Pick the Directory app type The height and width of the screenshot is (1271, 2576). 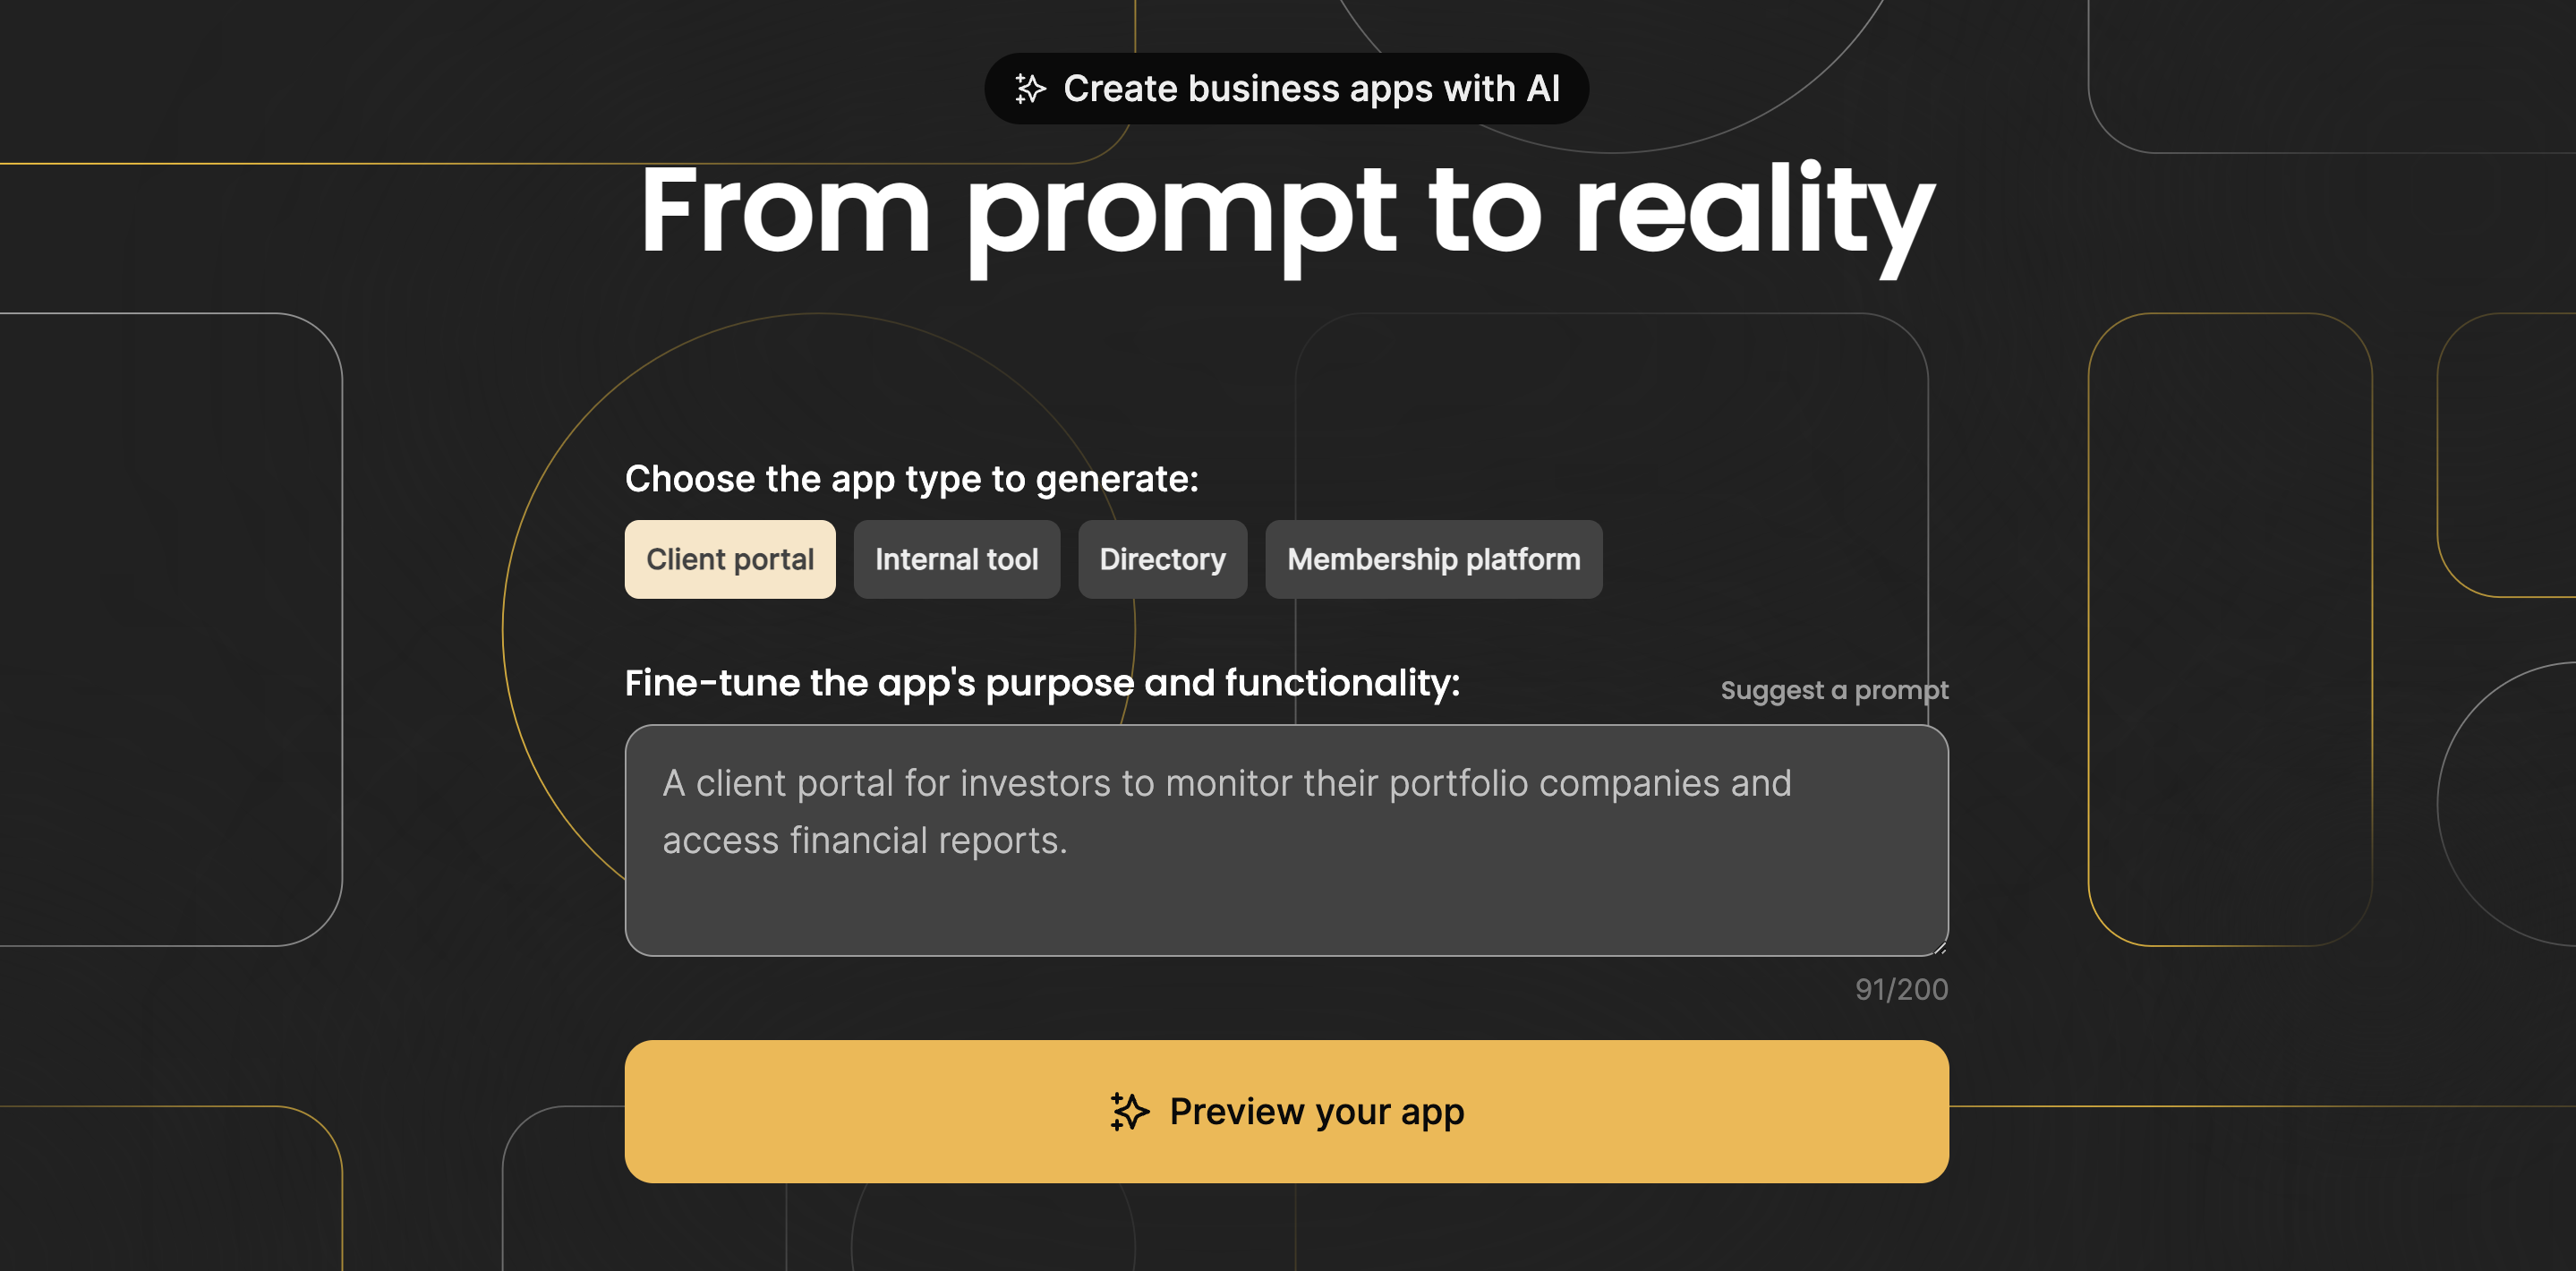[x=1162, y=559]
